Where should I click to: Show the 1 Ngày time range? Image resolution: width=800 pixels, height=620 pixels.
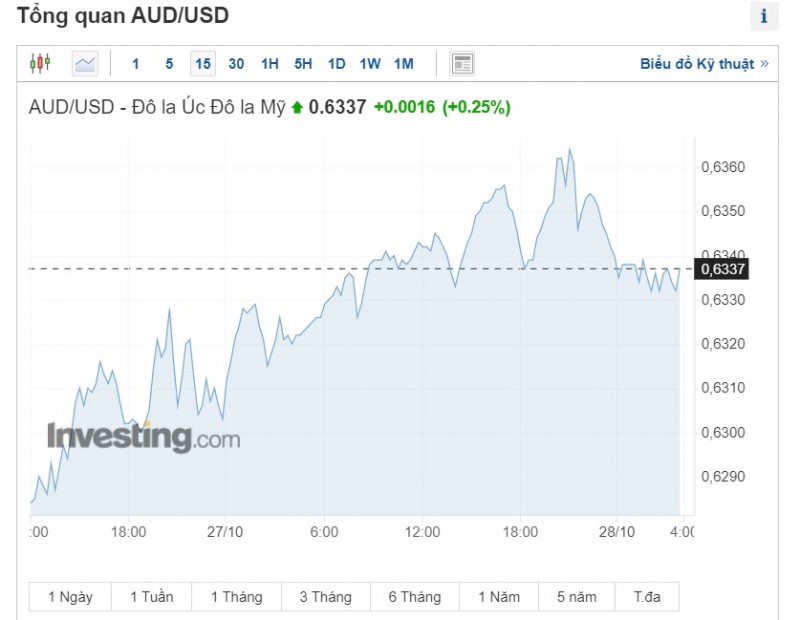pos(70,597)
